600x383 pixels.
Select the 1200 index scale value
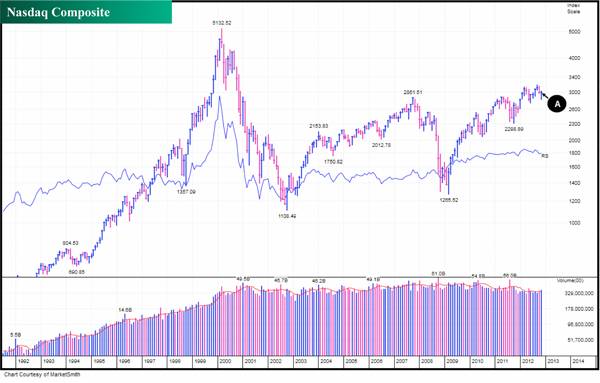[574, 201]
